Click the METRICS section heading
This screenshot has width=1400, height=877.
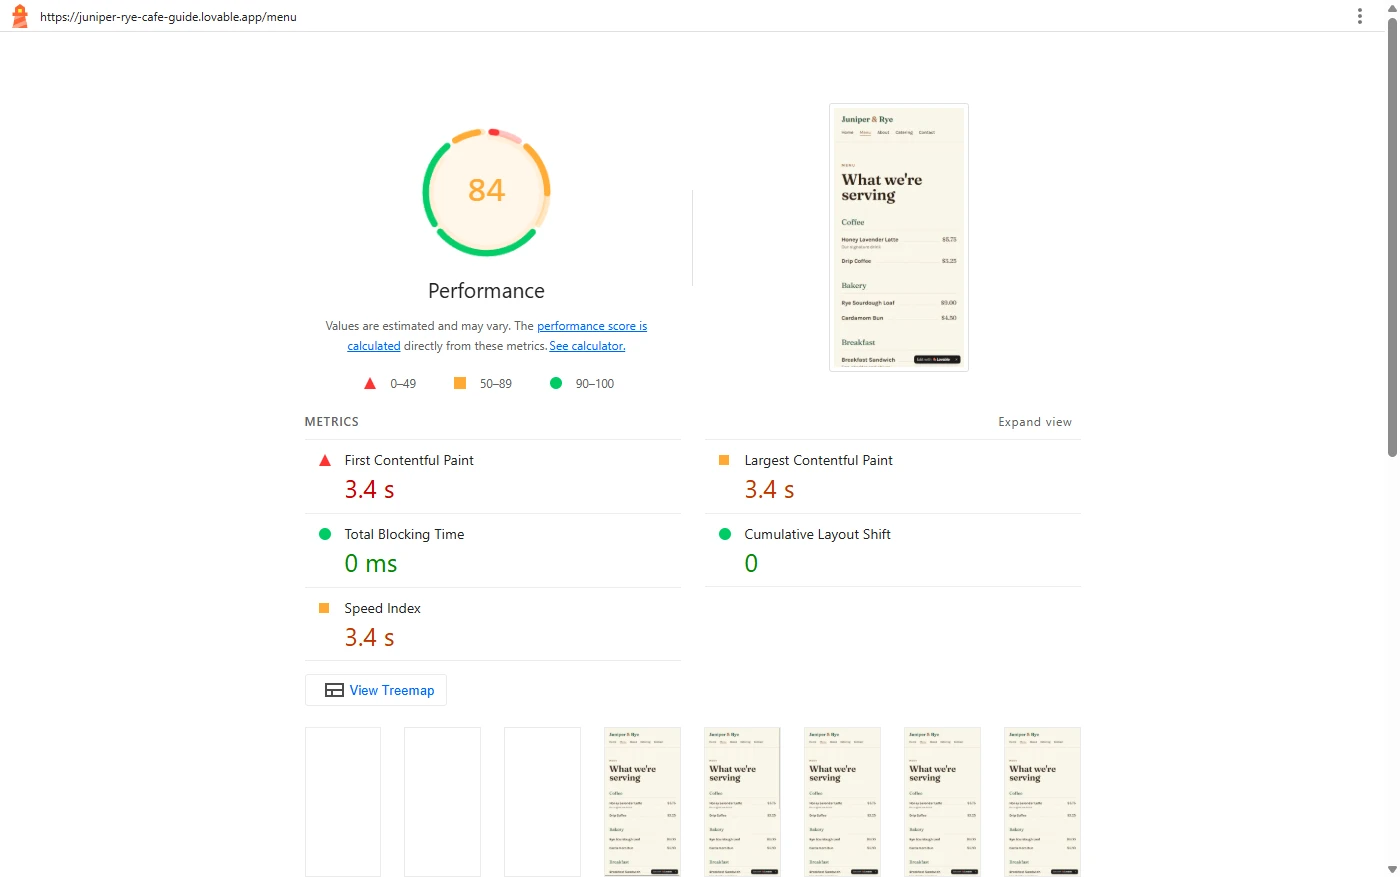(x=332, y=422)
